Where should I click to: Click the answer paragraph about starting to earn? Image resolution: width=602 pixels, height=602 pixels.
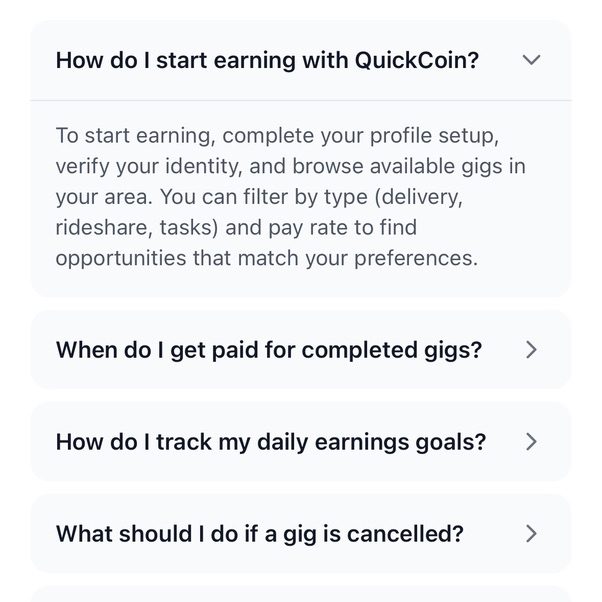pyautogui.click(x=290, y=197)
